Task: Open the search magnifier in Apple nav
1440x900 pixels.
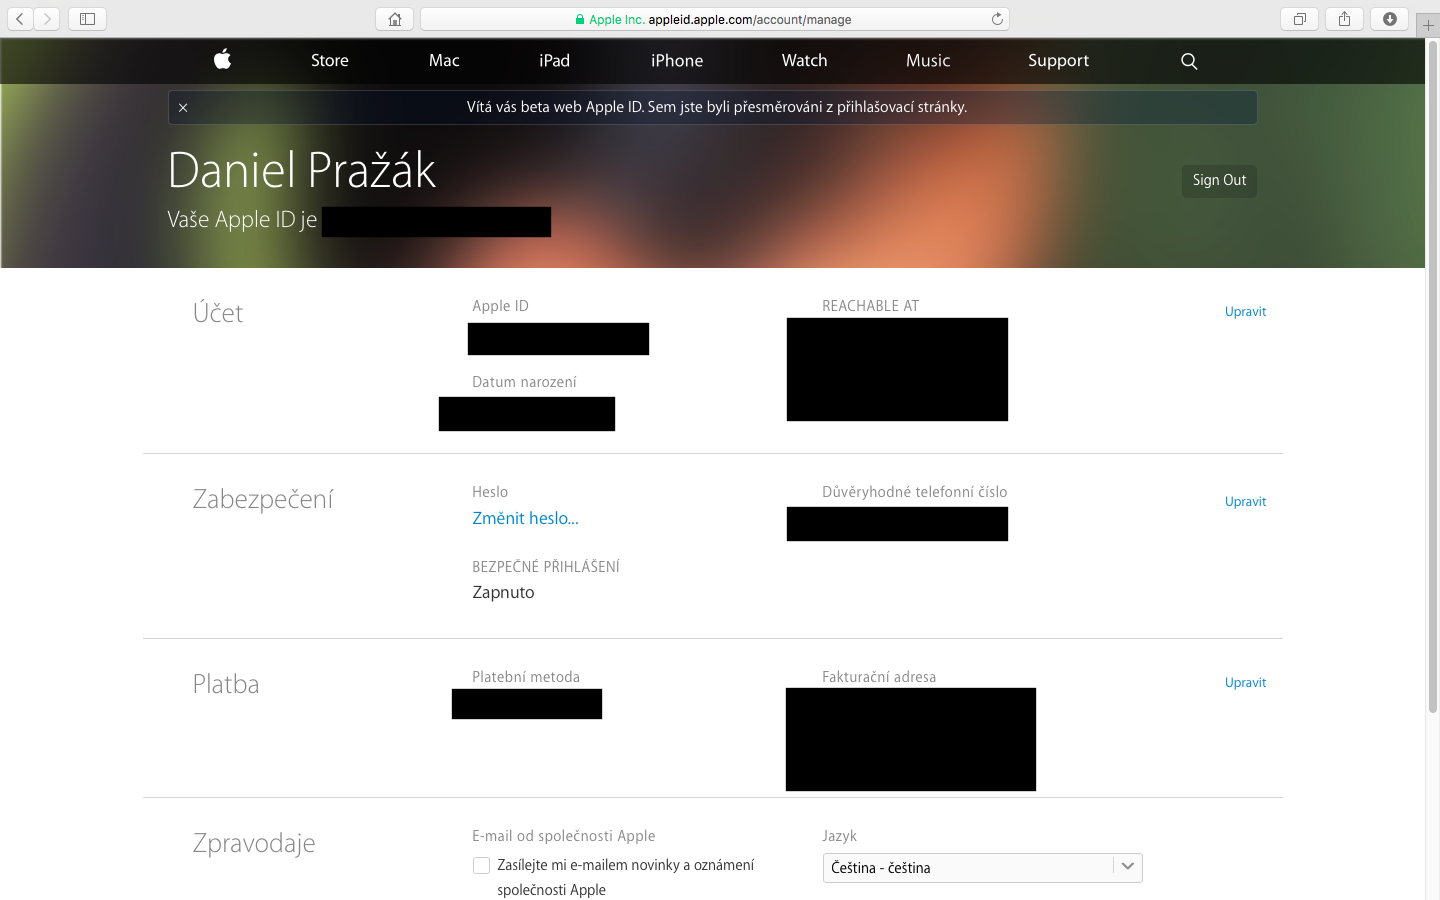Action: 1189,61
